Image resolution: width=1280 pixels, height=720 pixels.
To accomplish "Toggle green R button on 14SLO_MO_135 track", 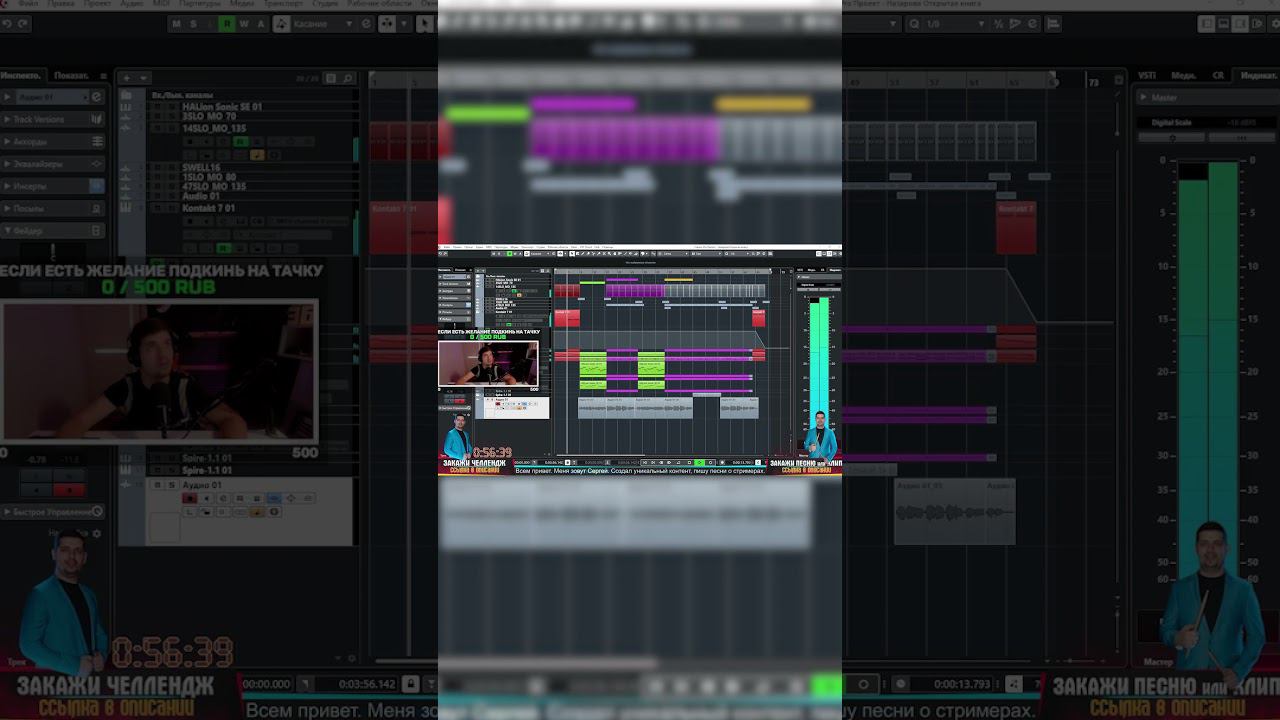I will click(240, 142).
